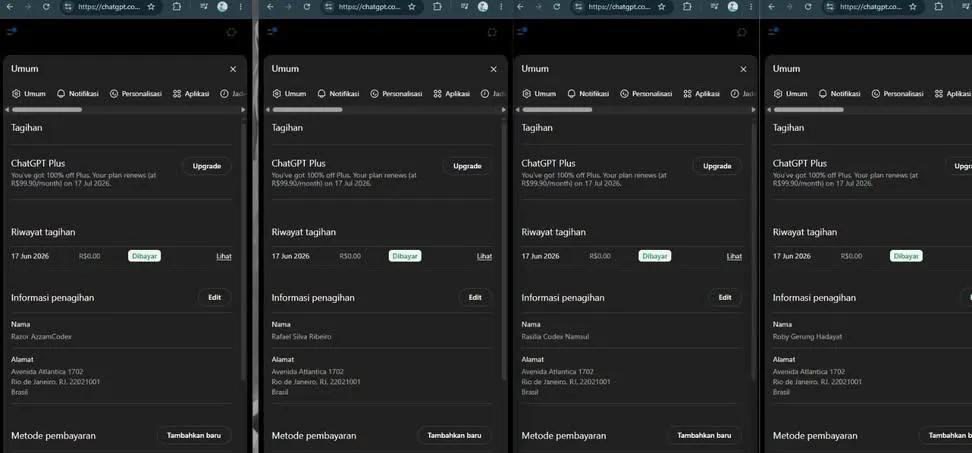Close settings dialog in Rafael Silva Ribeiro window
The height and width of the screenshot is (453, 972).
493,69
